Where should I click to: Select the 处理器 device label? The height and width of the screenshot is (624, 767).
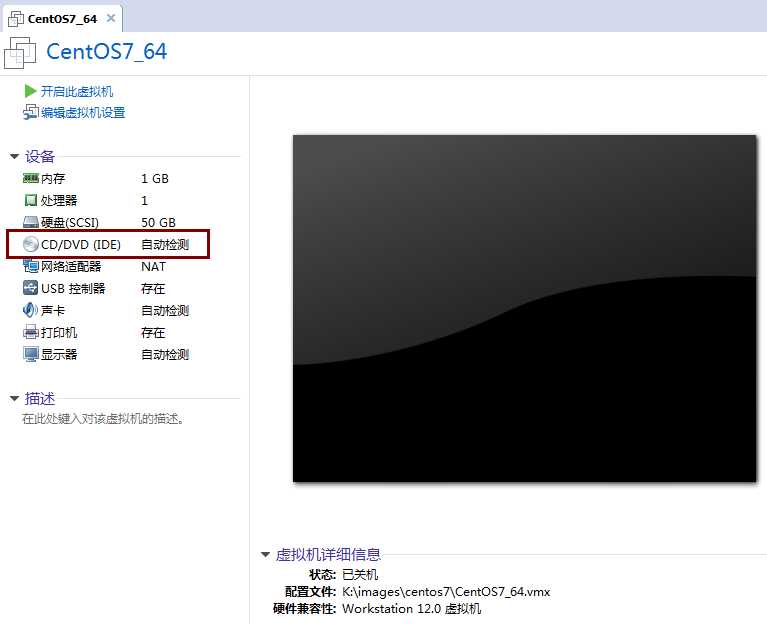[59, 201]
